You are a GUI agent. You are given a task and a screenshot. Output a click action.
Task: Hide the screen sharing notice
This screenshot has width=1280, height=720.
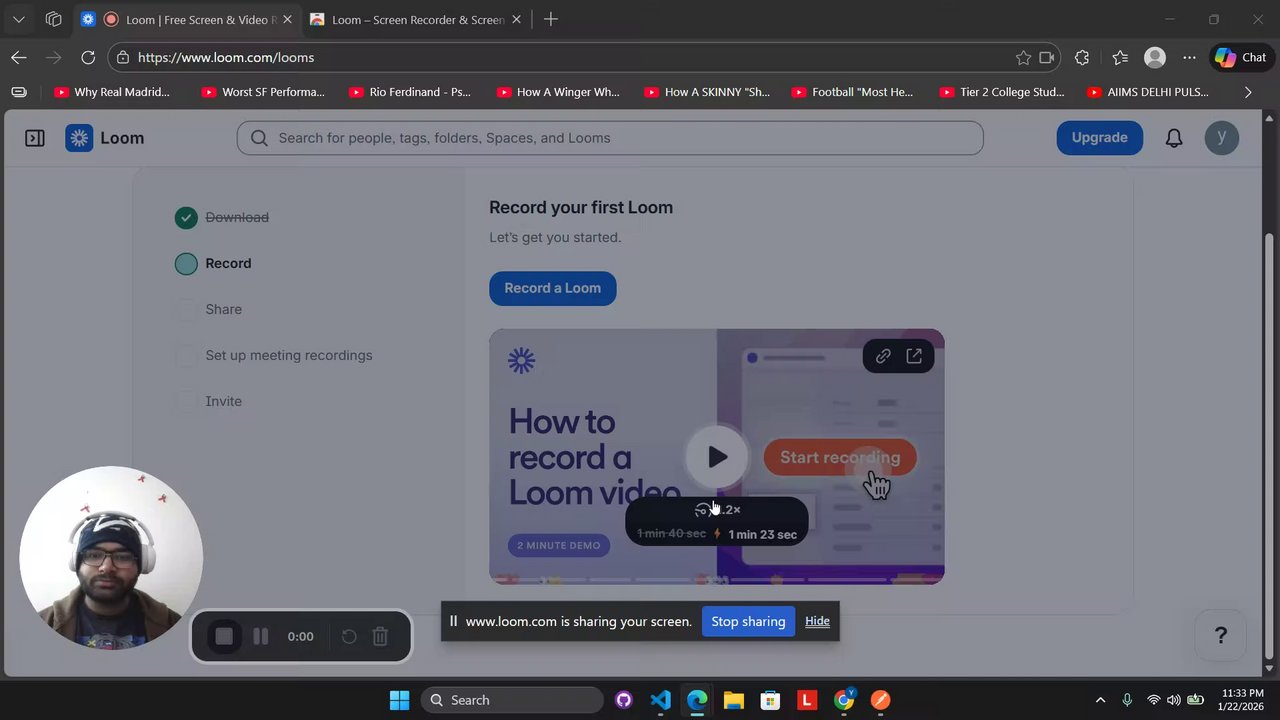(x=817, y=621)
